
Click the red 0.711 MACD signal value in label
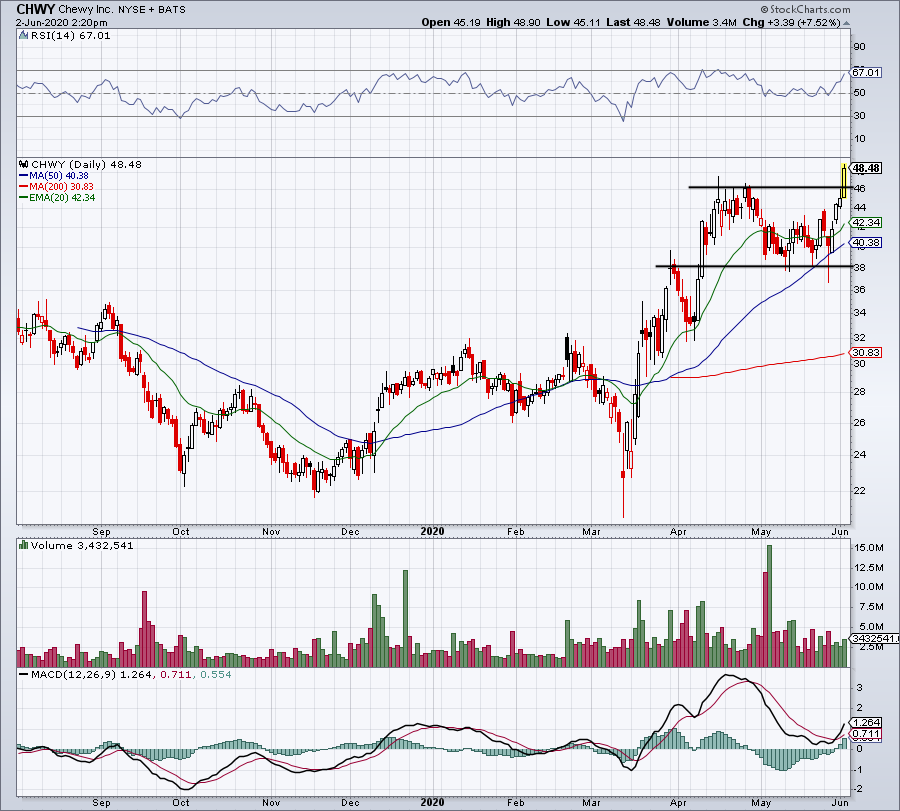tap(176, 674)
